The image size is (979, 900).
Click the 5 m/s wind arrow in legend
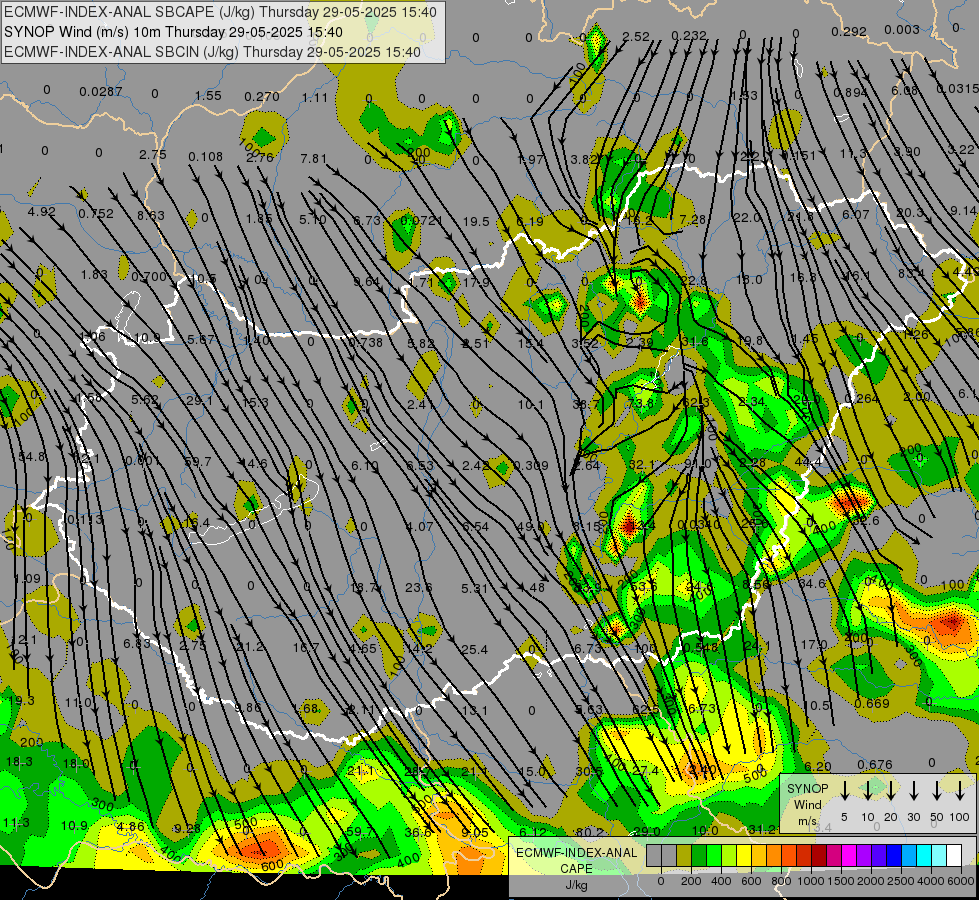844,791
